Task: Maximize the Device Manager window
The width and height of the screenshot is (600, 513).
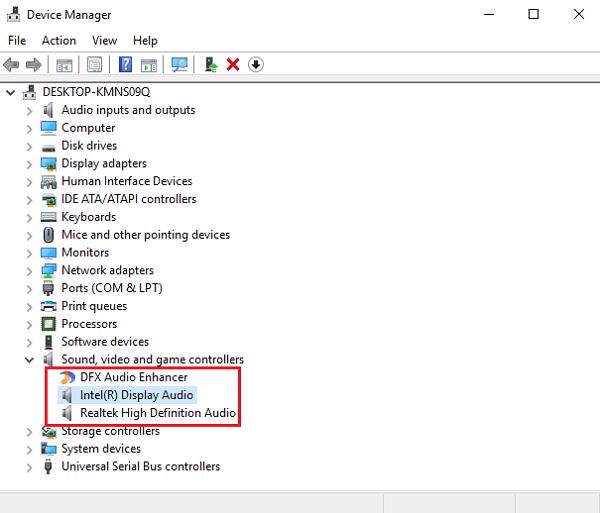Action: coord(533,15)
